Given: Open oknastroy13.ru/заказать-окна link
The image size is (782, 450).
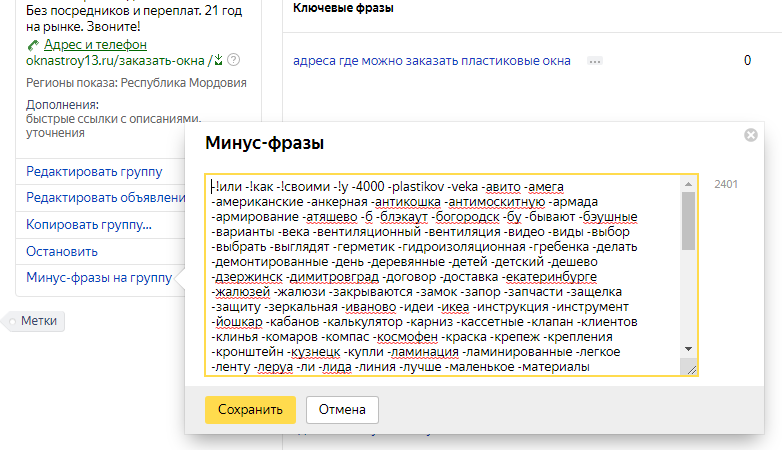Looking at the screenshot, I should point(115,61).
